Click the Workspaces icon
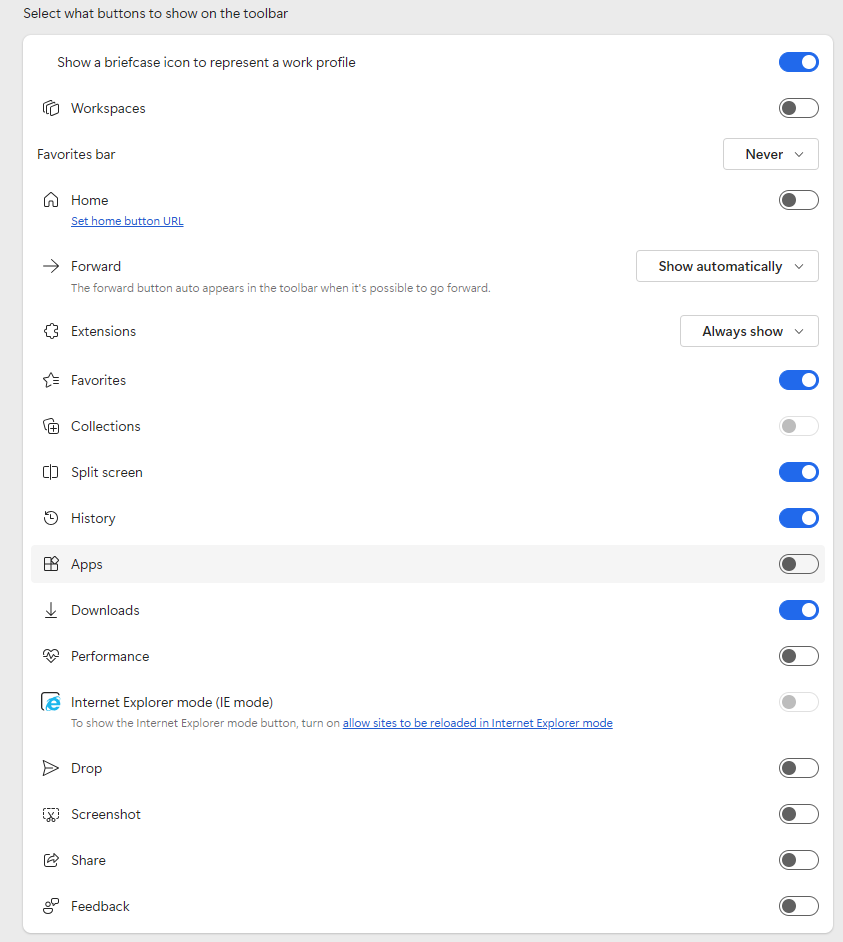This screenshot has width=843, height=942. click(51, 108)
